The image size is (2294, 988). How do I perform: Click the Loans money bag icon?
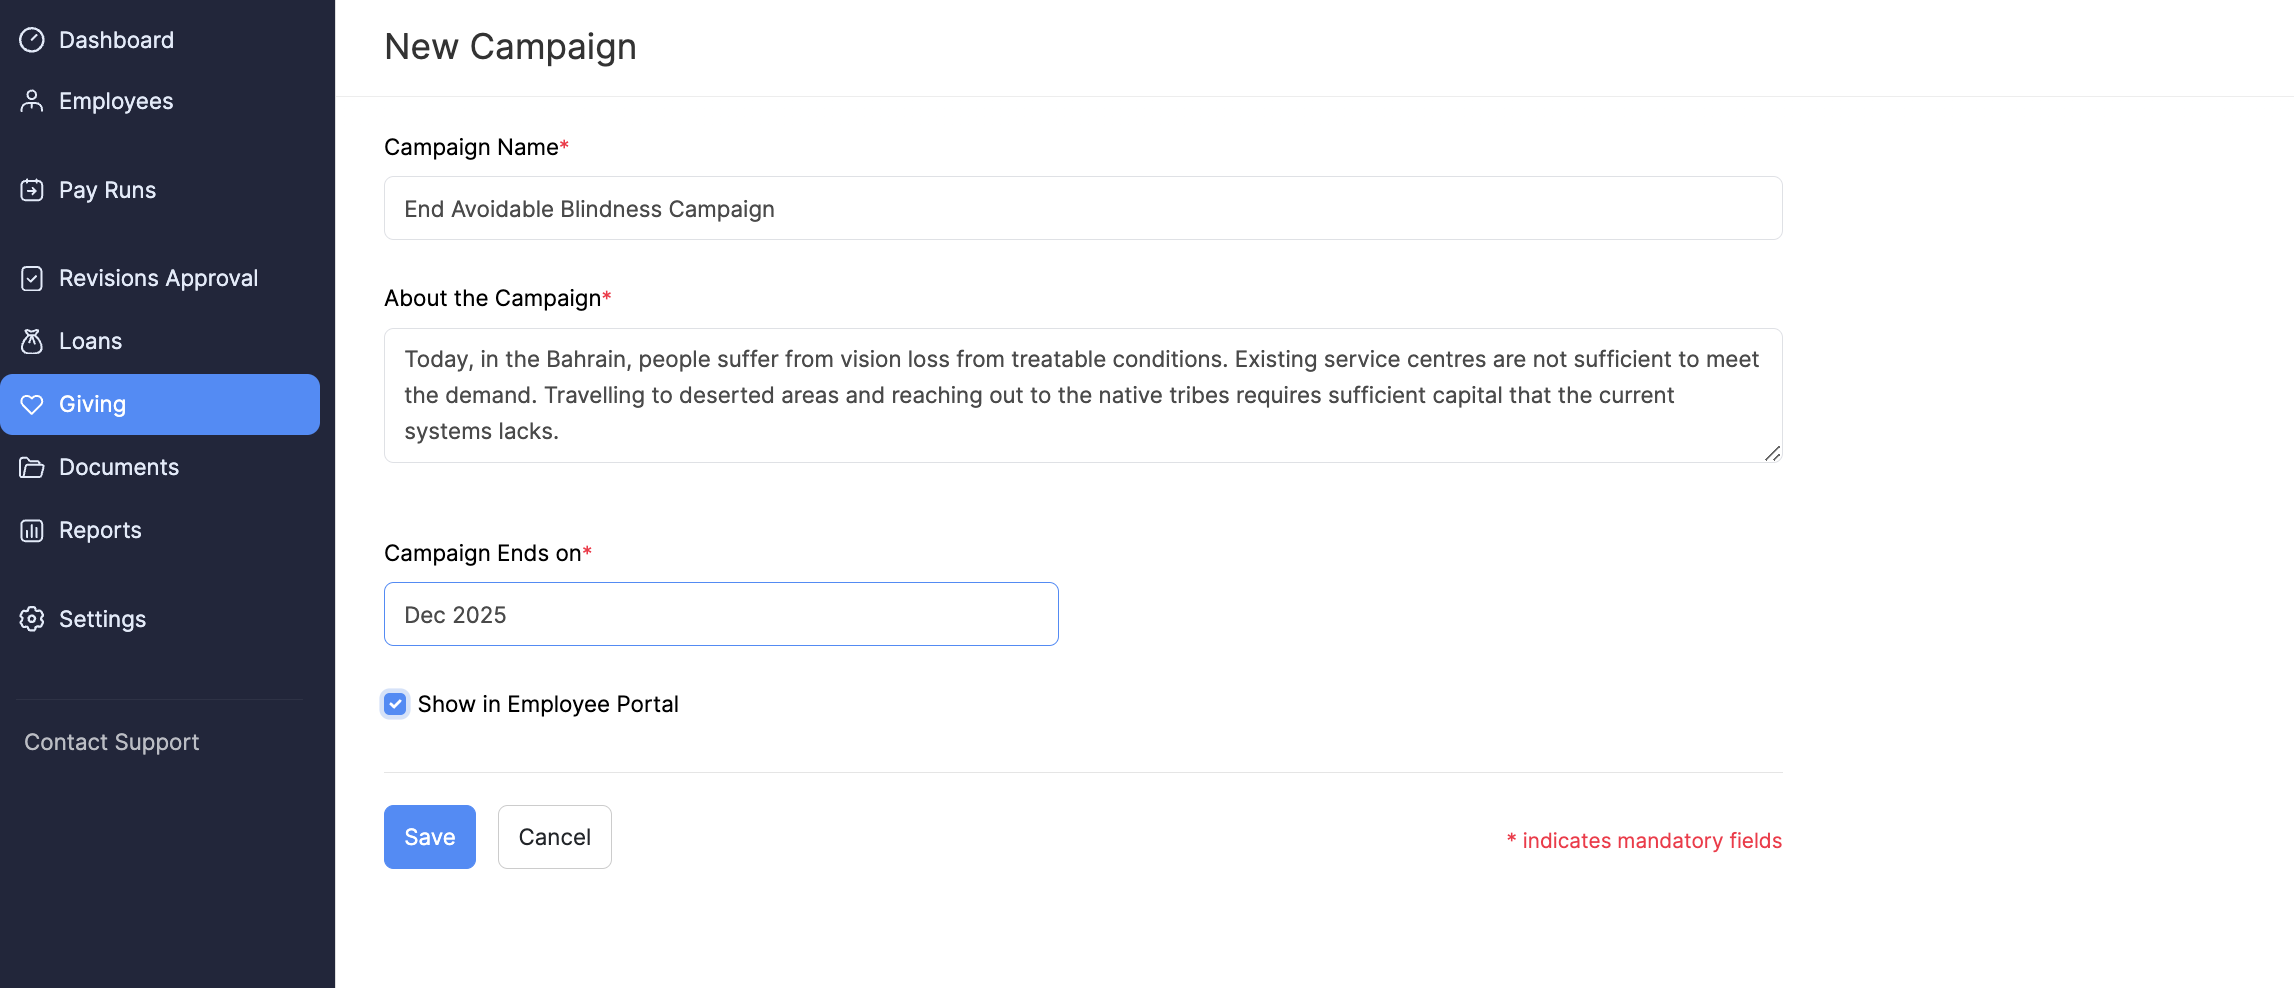32,341
